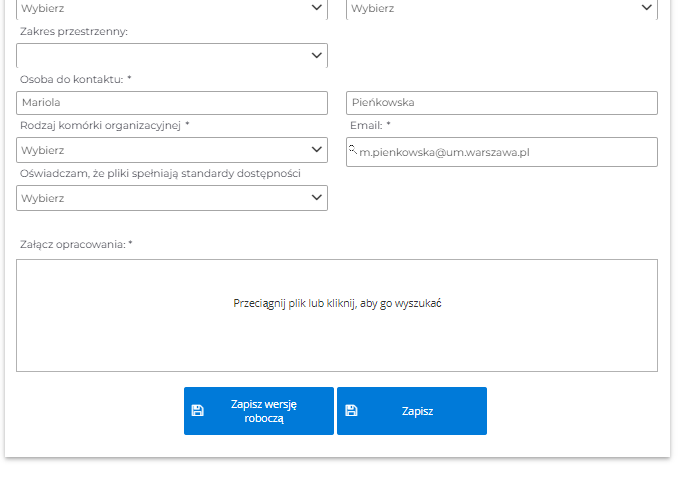693x477 pixels.
Task: Click the "Email:" label
Action: pos(366,125)
